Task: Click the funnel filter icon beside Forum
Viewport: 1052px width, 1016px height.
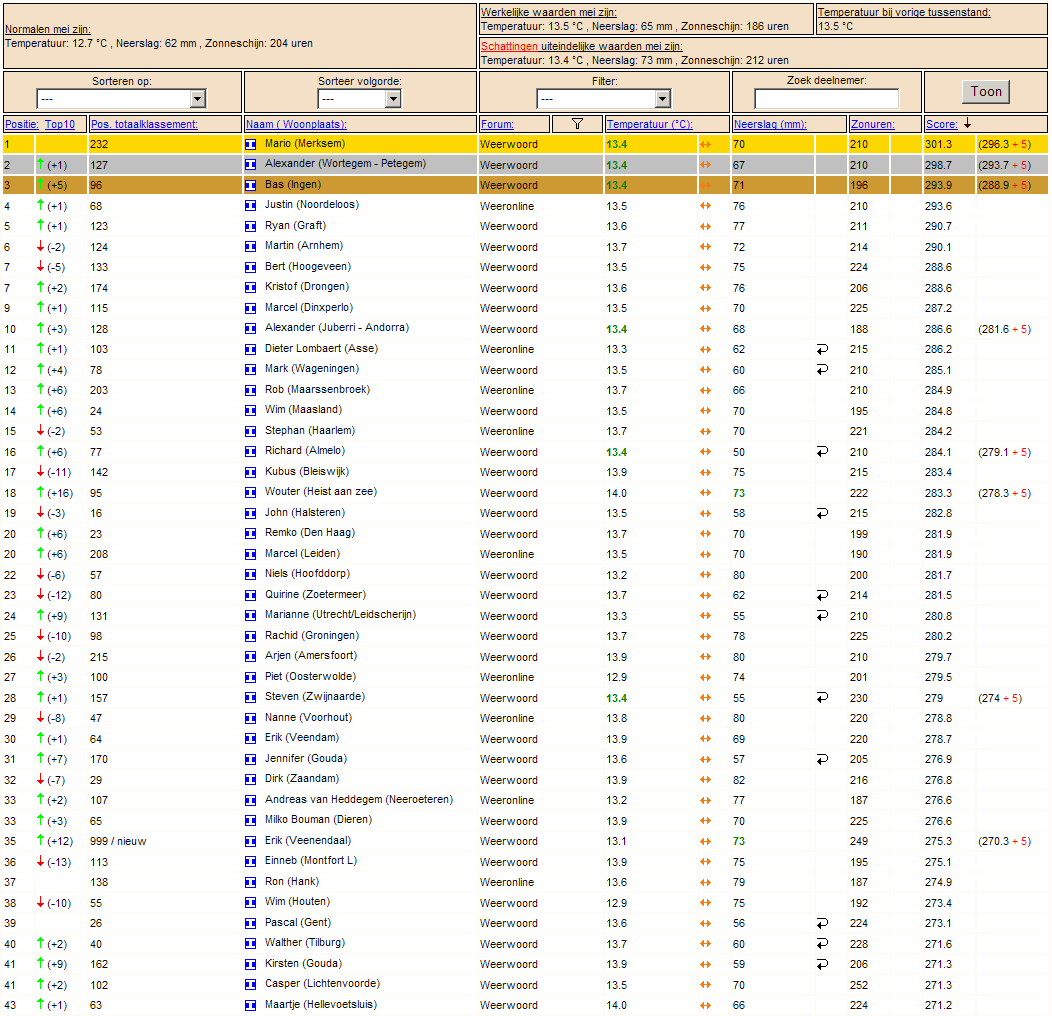Action: point(577,123)
